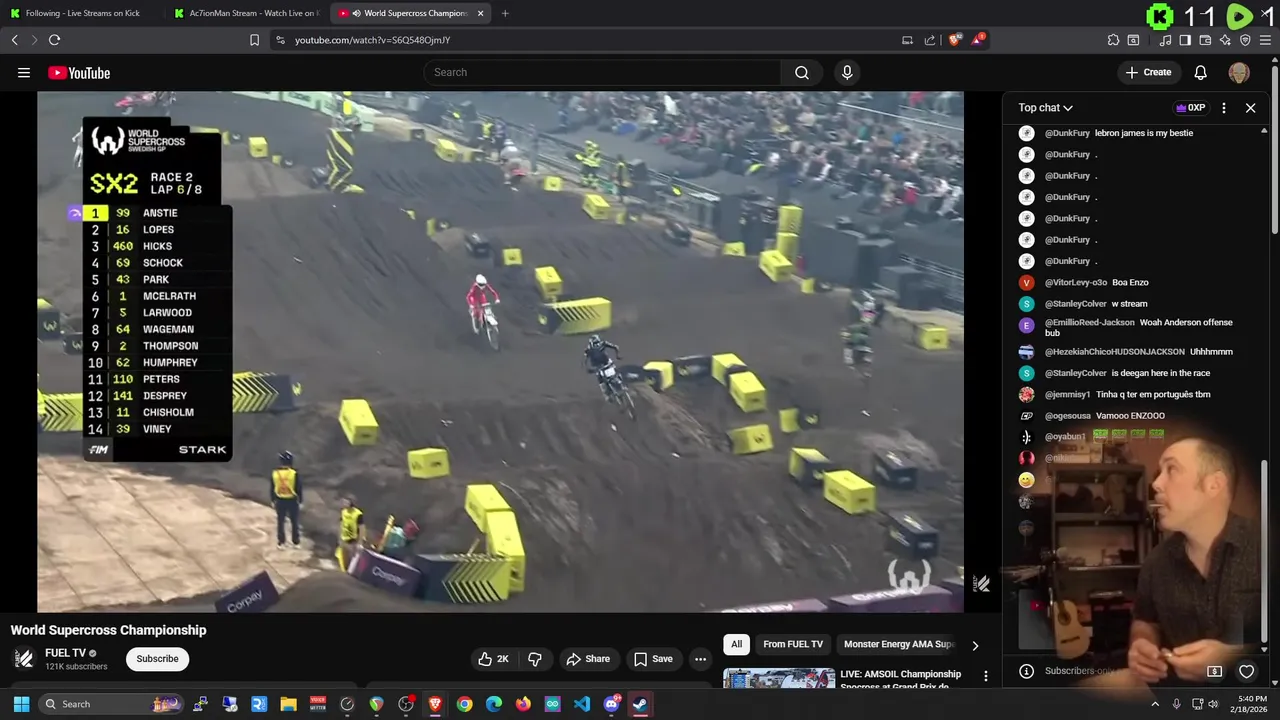Click the browser address bar URL

pos(372,40)
